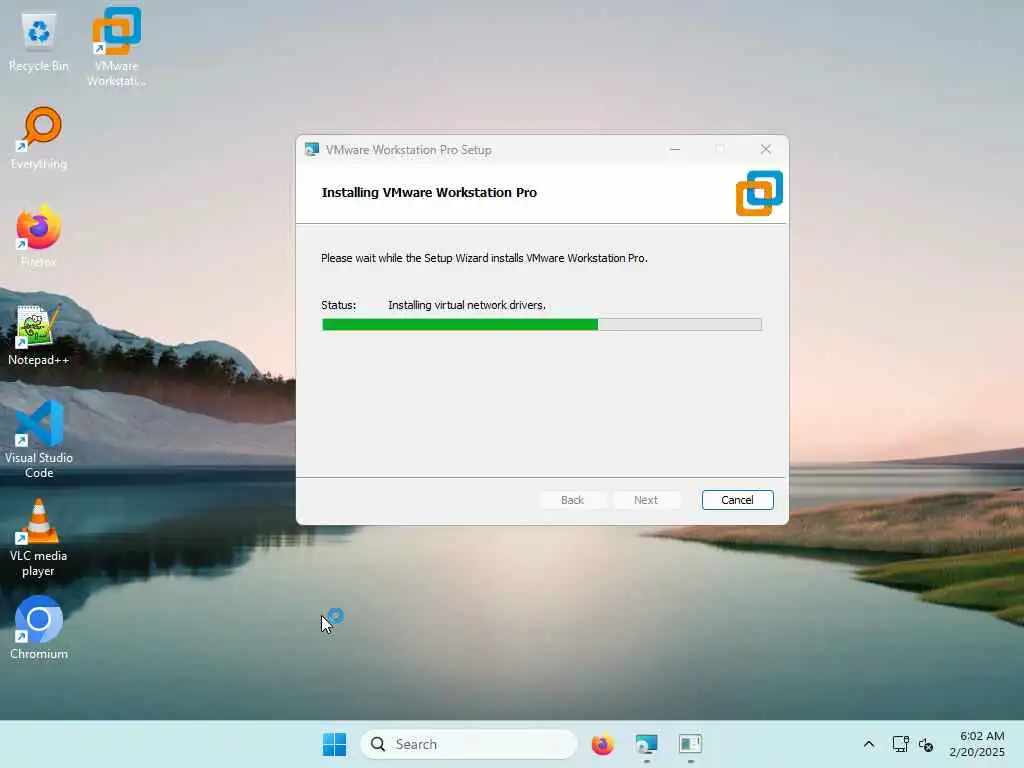Click the VMware logo in the setup header
This screenshot has width=1024, height=768.
pyautogui.click(x=759, y=193)
